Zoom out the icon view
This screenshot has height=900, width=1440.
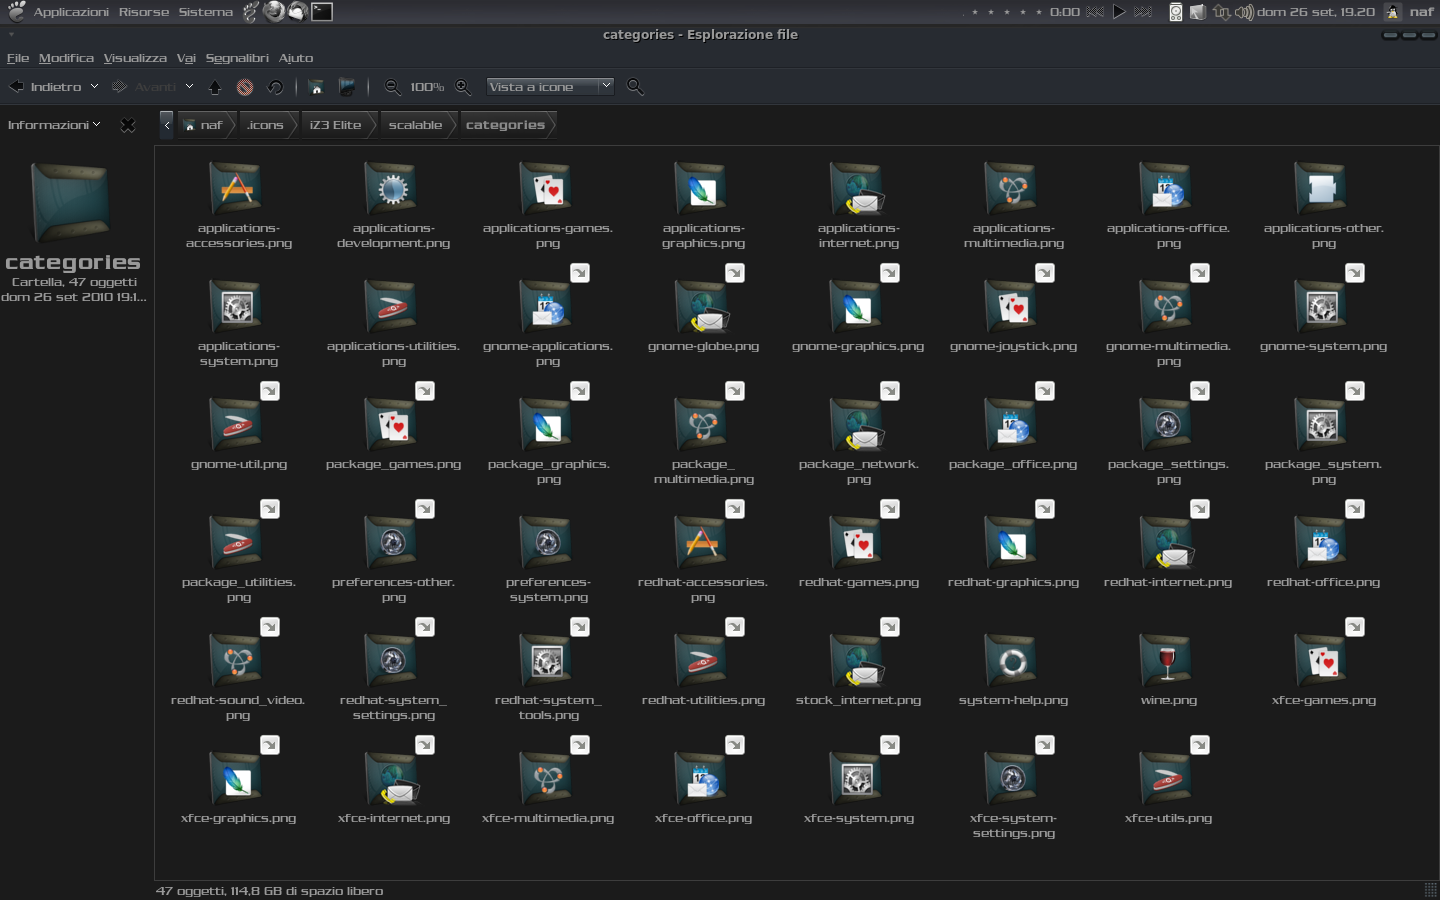(393, 87)
